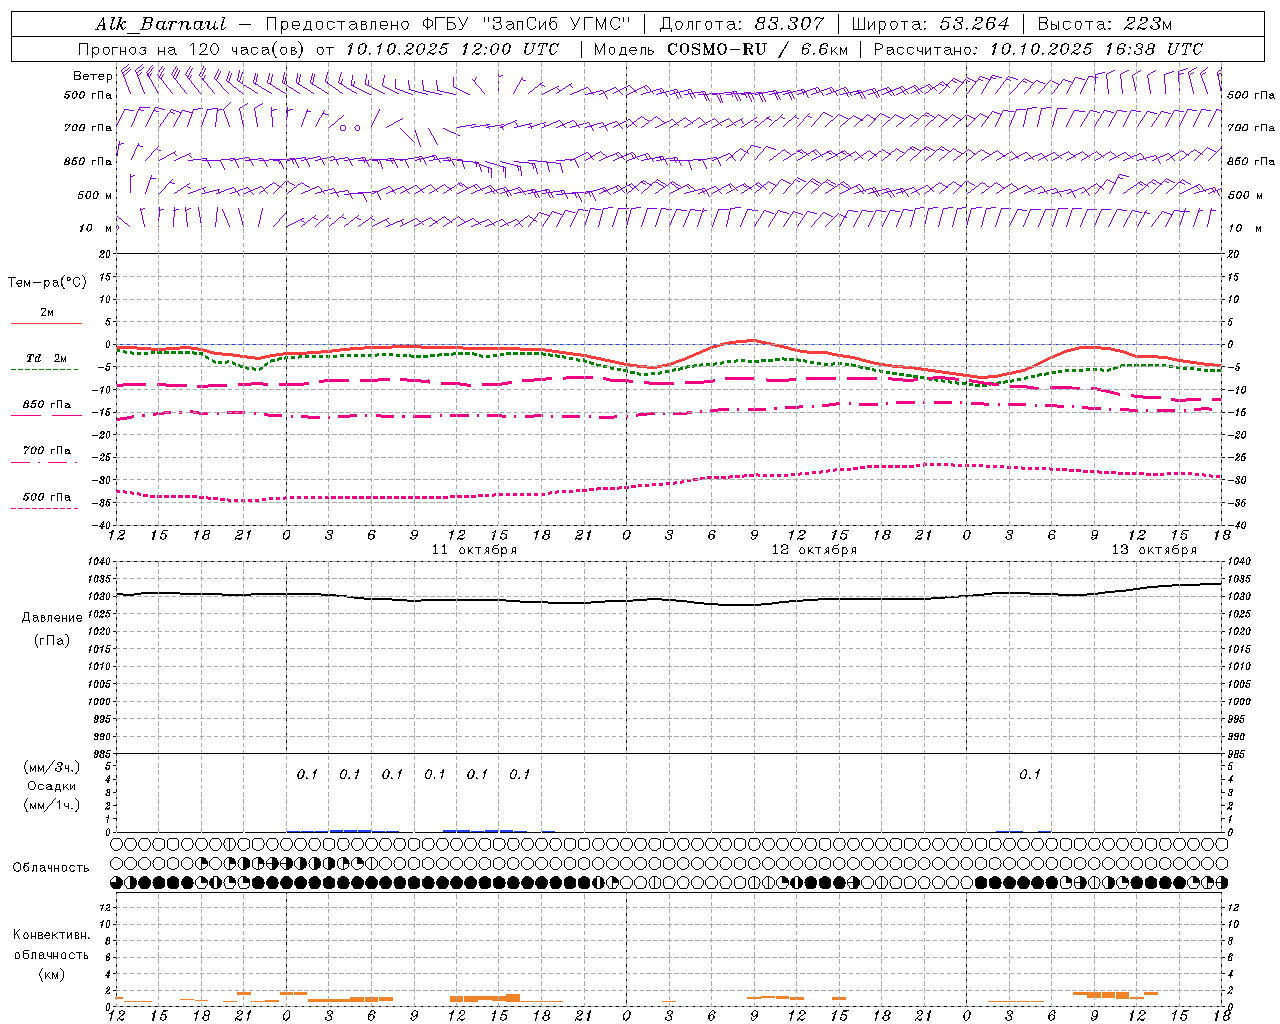Select the provider text ФГБУ "ЗапСиб УГМС"
1280x1024 pixels.
click(x=526, y=24)
